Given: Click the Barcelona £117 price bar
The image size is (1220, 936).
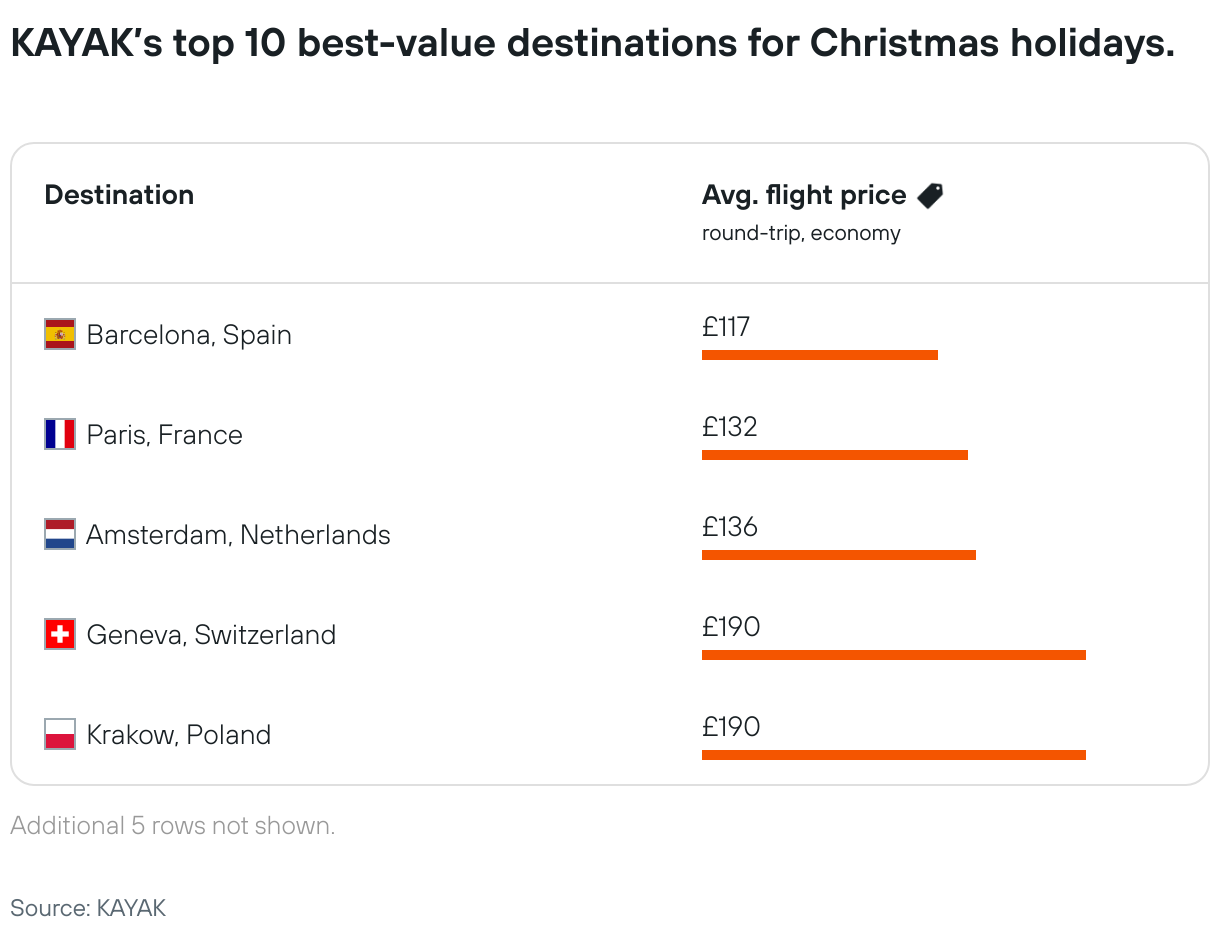Looking at the screenshot, I should tap(820, 355).
